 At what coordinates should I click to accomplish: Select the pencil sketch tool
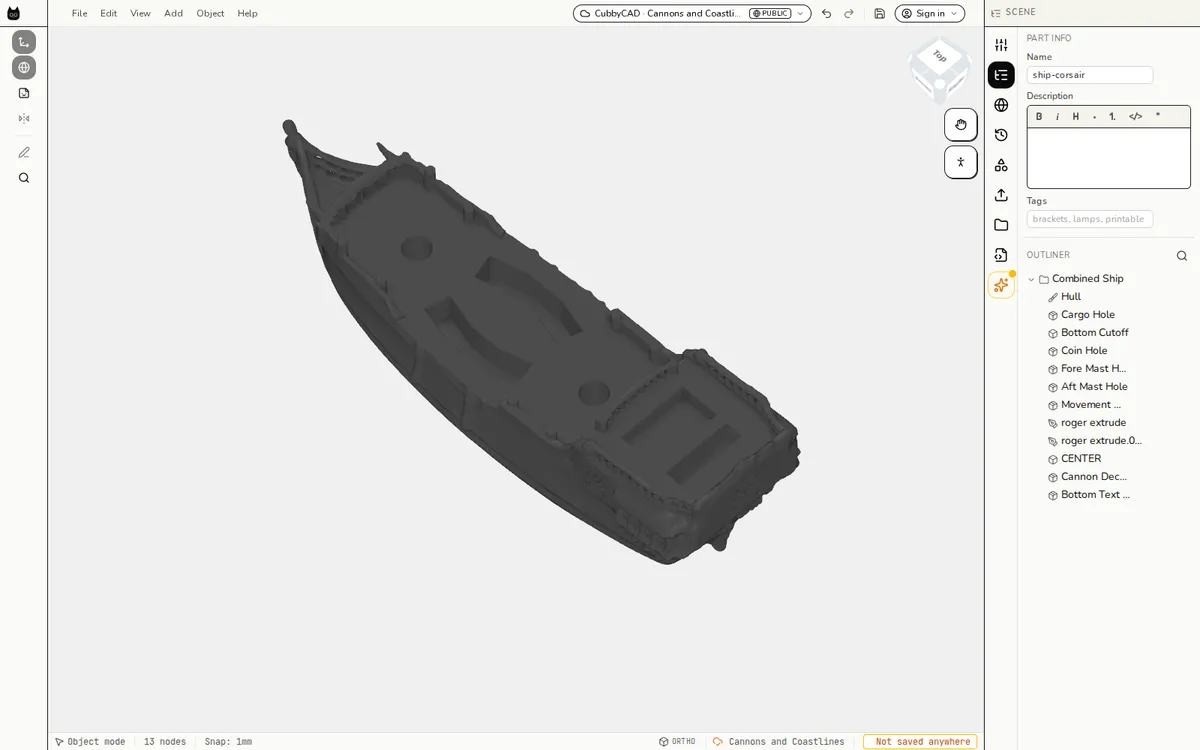(24, 152)
